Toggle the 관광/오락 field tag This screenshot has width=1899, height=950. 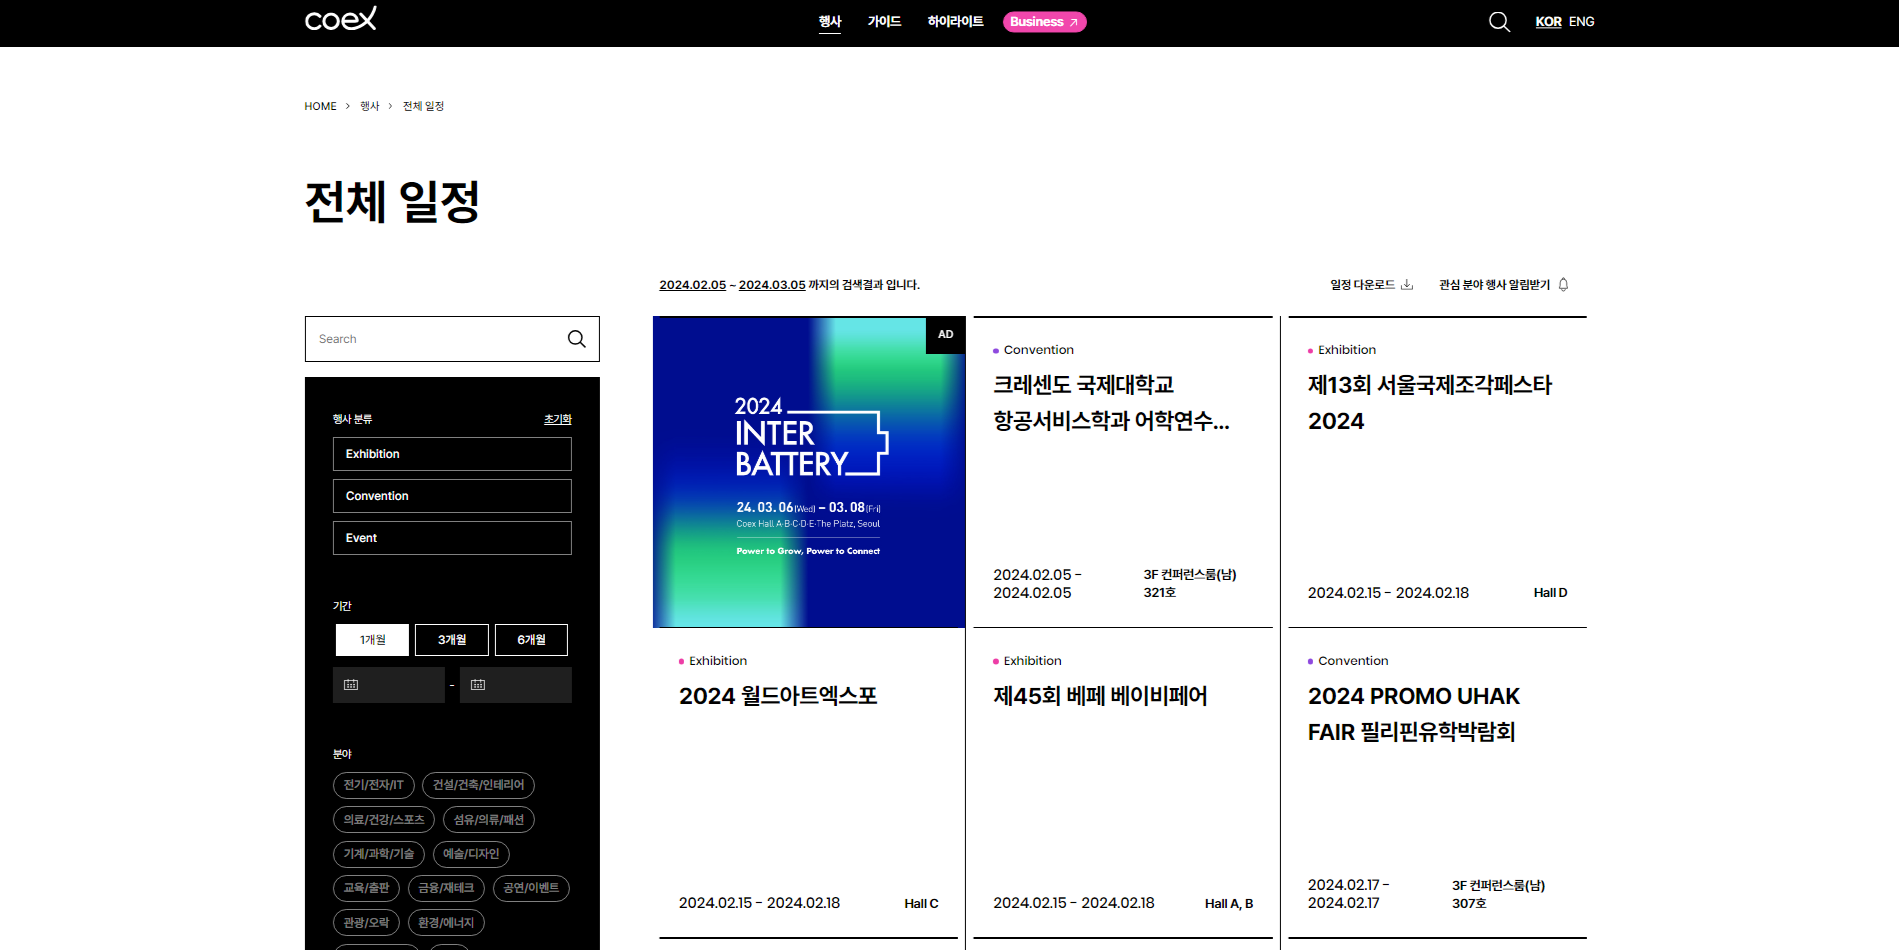pos(367,923)
